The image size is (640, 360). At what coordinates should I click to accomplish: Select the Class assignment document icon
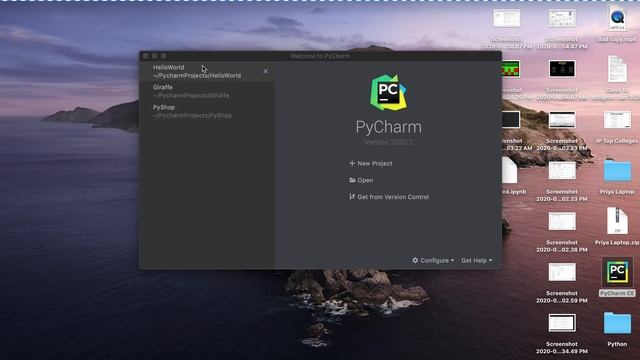[x=617, y=69]
